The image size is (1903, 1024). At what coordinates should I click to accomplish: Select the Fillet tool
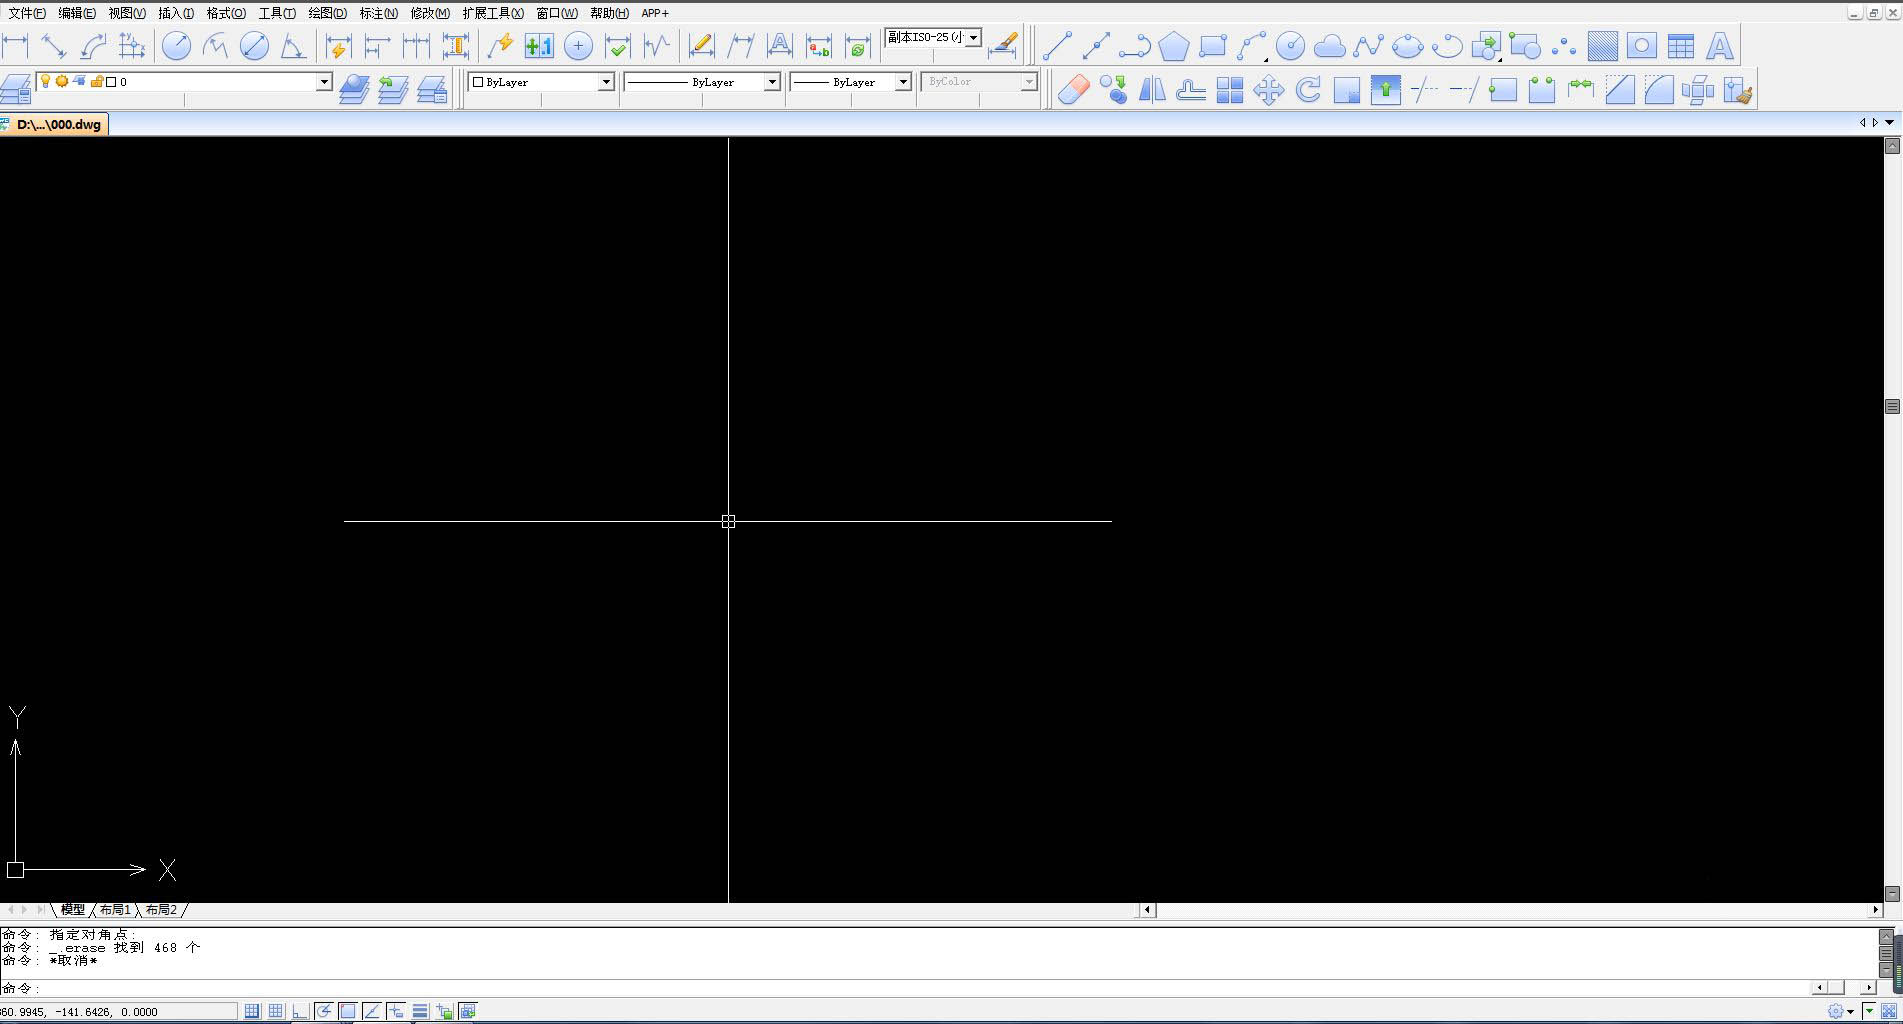pos(1659,90)
